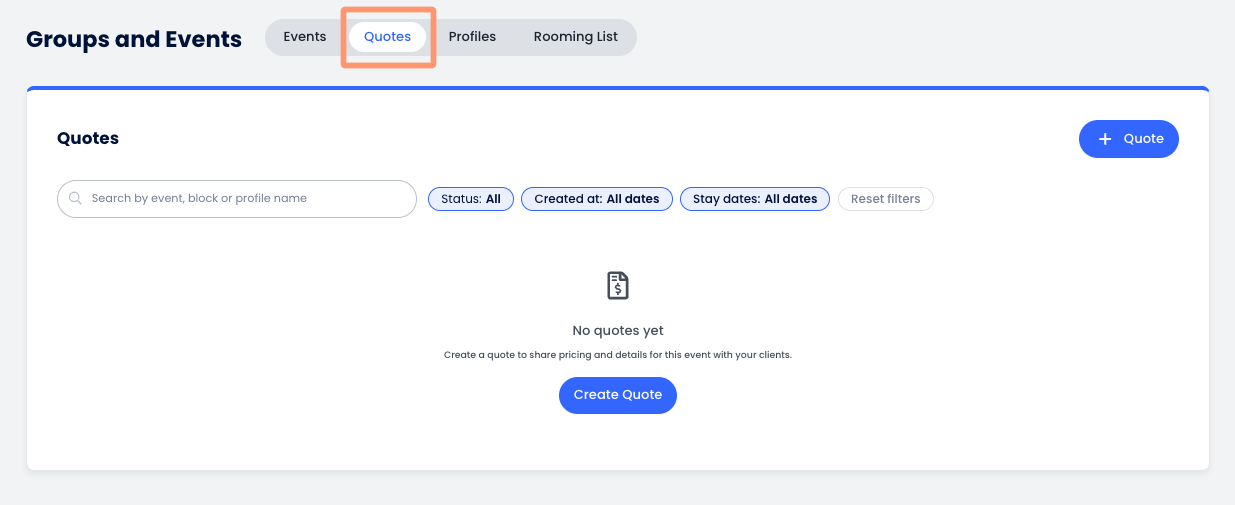Image resolution: width=1235 pixels, height=505 pixels.
Task: Click the quote document dollar icon
Action: [618, 286]
